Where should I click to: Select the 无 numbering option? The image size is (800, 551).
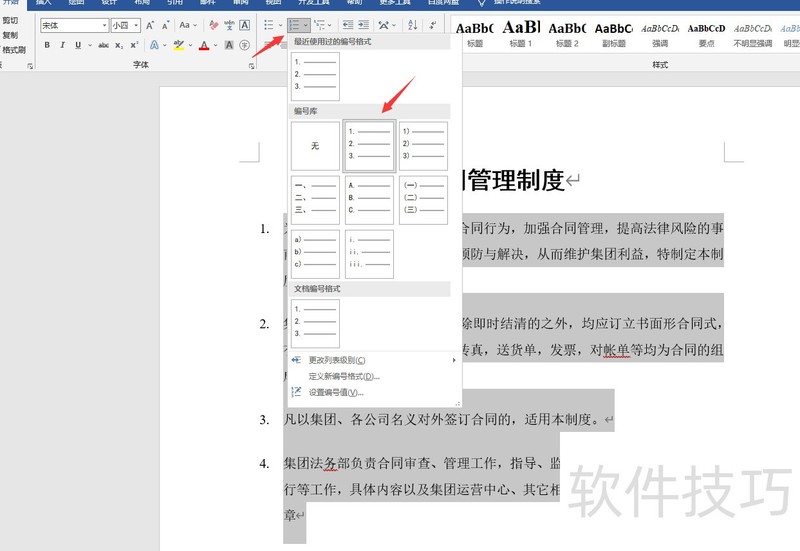click(x=315, y=146)
